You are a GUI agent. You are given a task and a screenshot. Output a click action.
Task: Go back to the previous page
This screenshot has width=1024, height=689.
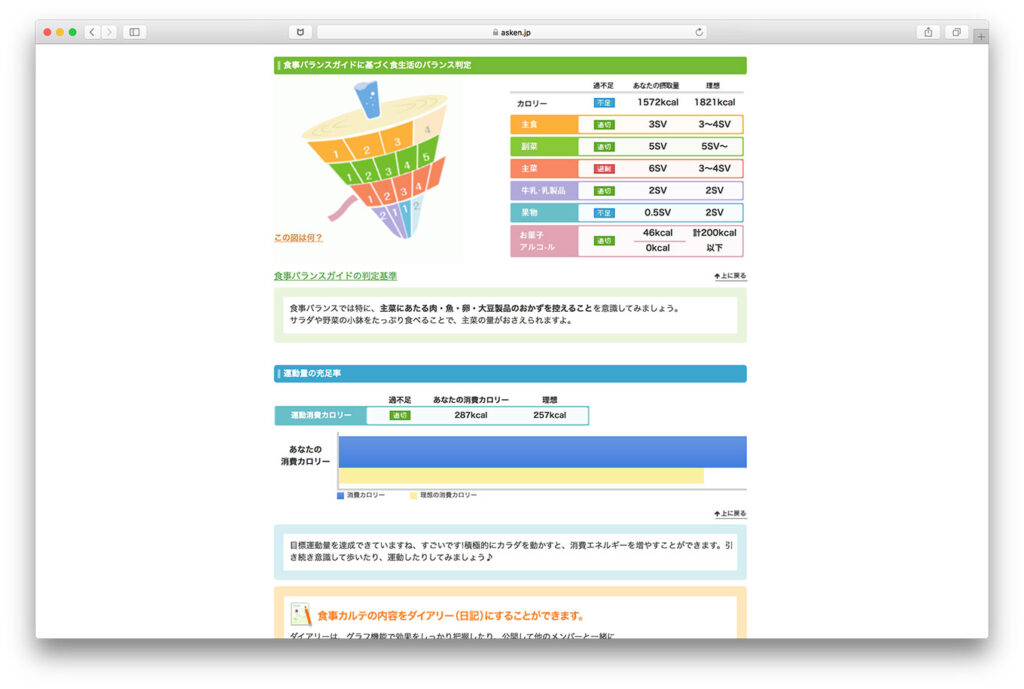click(x=92, y=32)
